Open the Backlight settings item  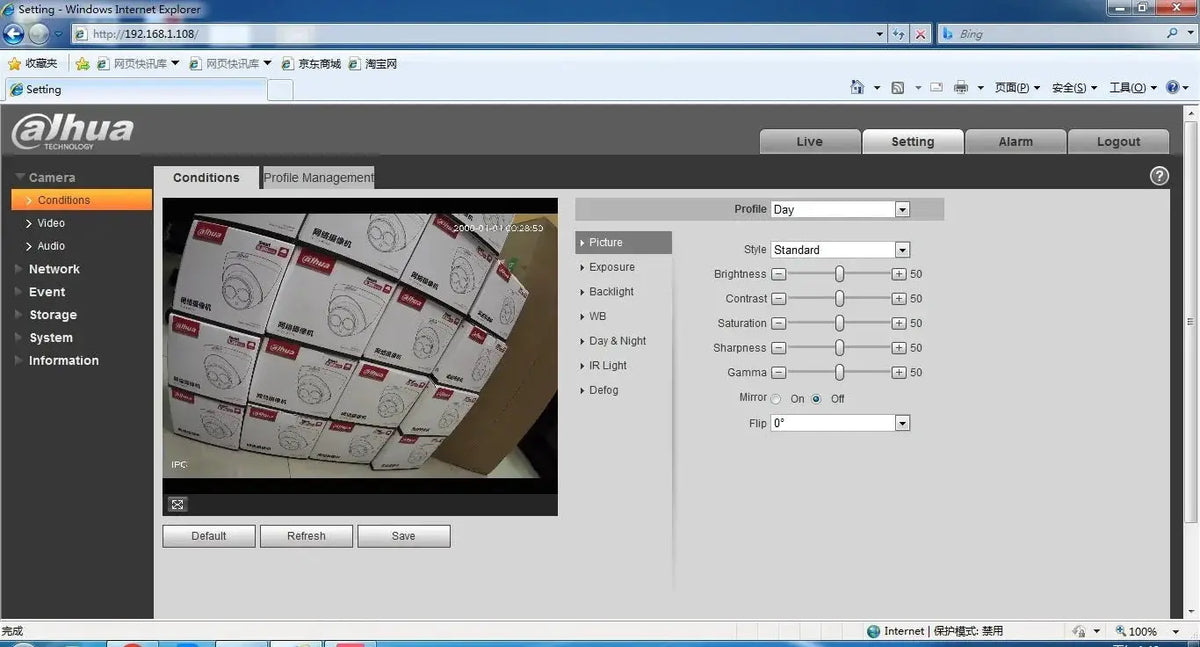coord(612,292)
